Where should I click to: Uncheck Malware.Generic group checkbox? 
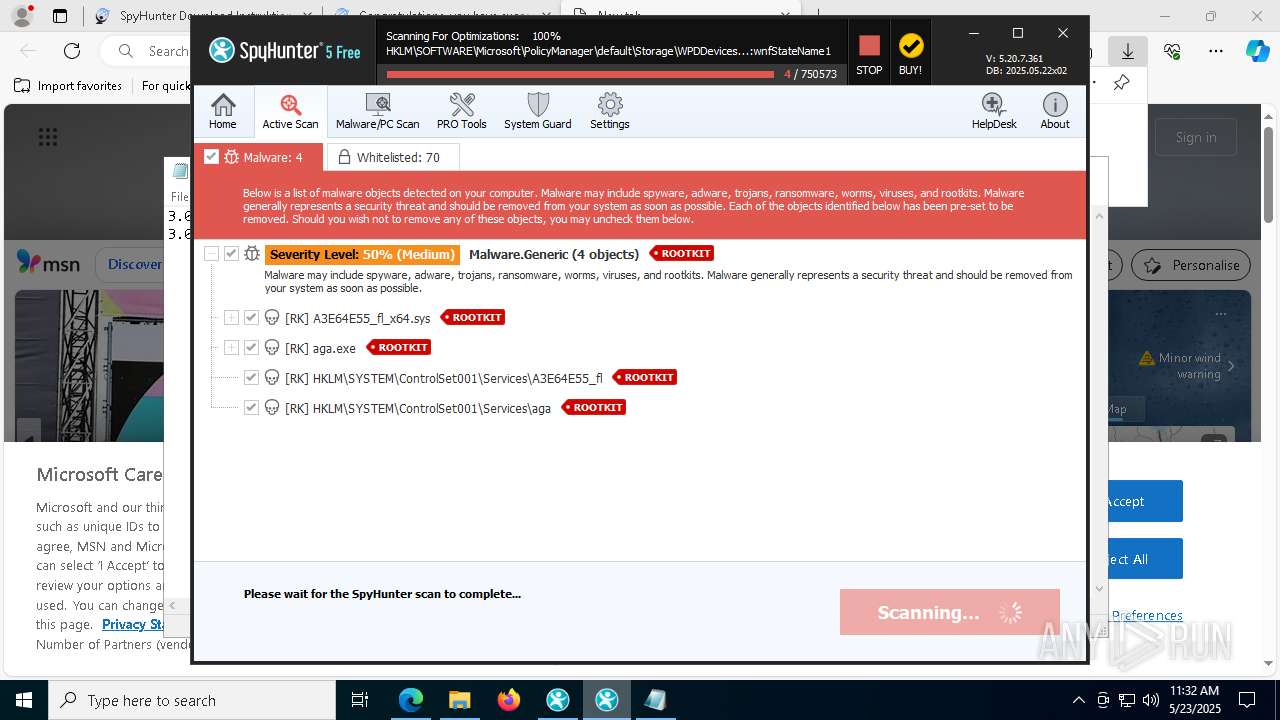[231, 254]
